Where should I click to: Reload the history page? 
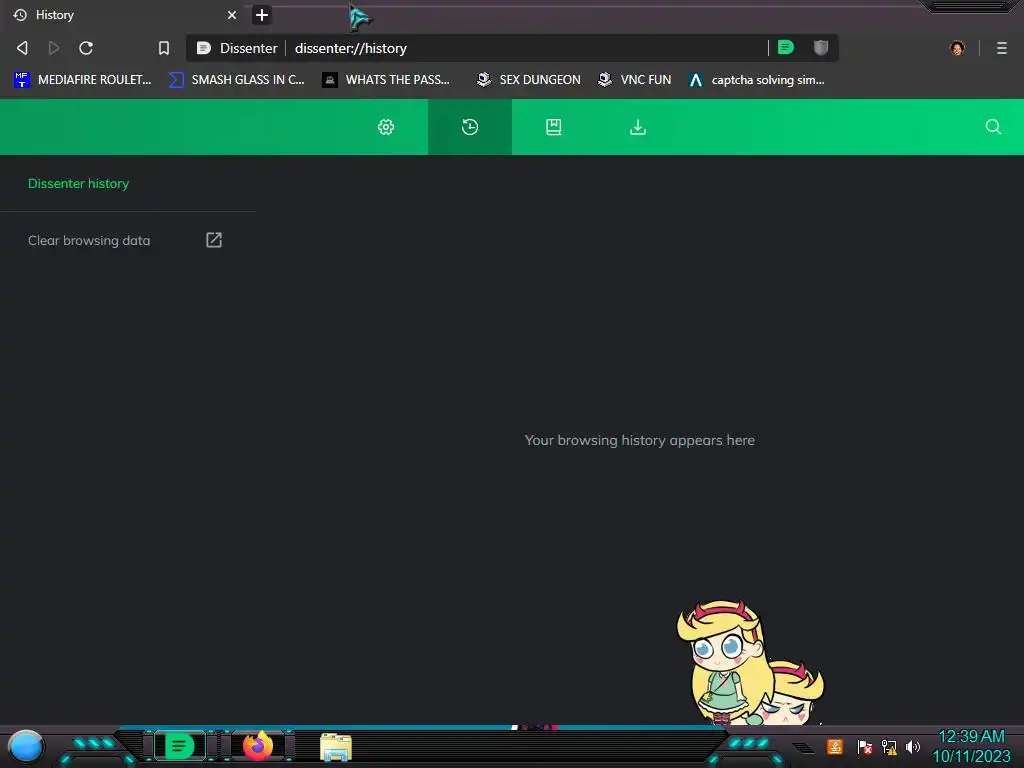86,48
